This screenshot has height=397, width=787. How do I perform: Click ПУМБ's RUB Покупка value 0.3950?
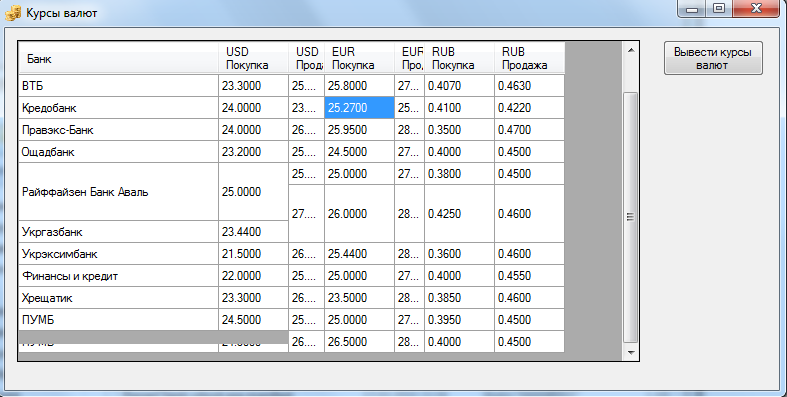point(459,320)
